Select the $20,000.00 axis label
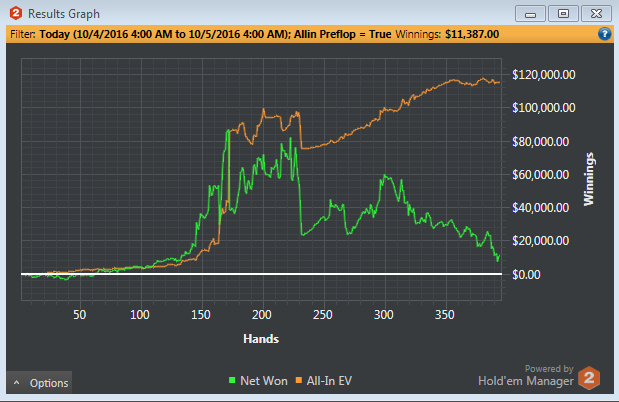Image resolution: width=619 pixels, height=402 pixels. [540, 240]
